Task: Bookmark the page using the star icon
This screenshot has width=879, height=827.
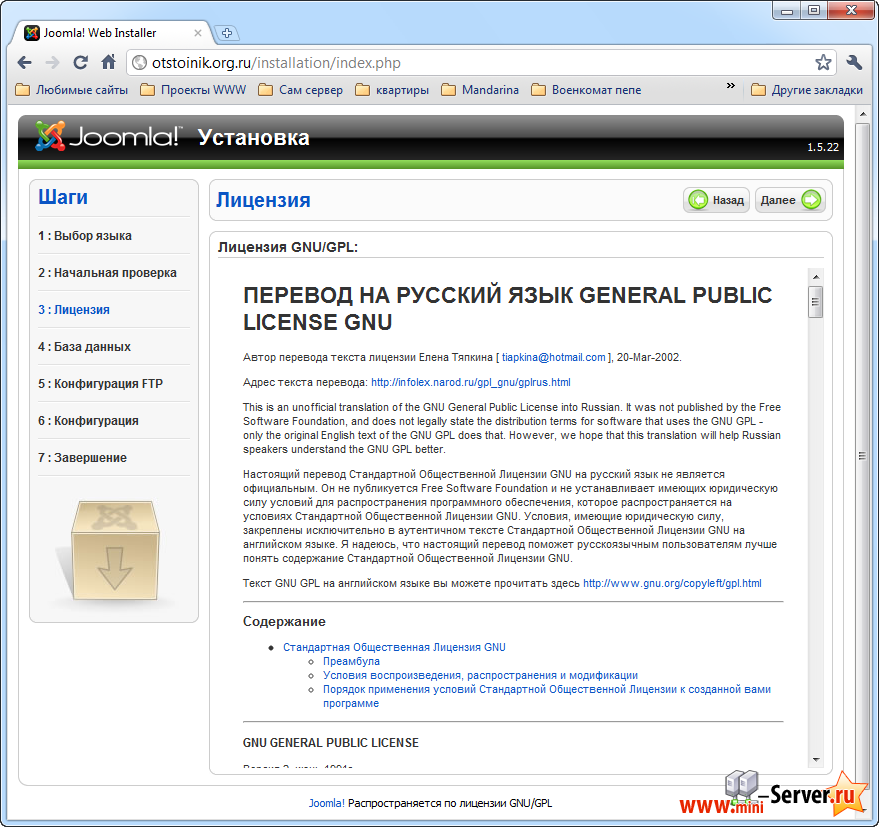Action: pos(822,61)
